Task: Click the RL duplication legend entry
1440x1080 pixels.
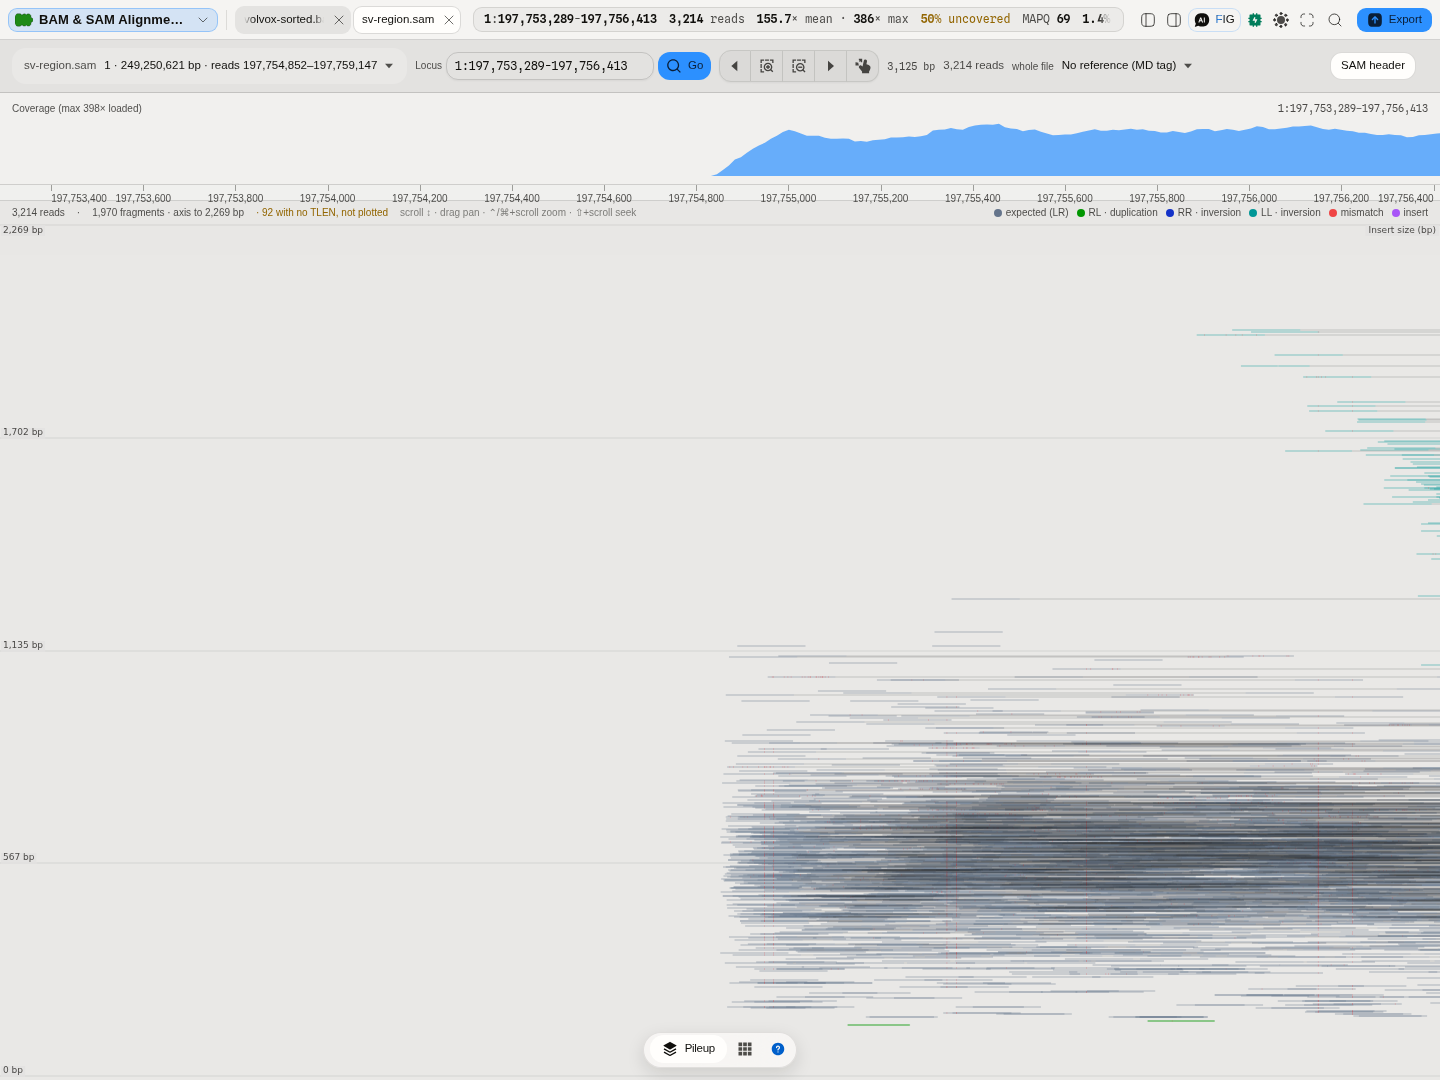Action: 1117,213
